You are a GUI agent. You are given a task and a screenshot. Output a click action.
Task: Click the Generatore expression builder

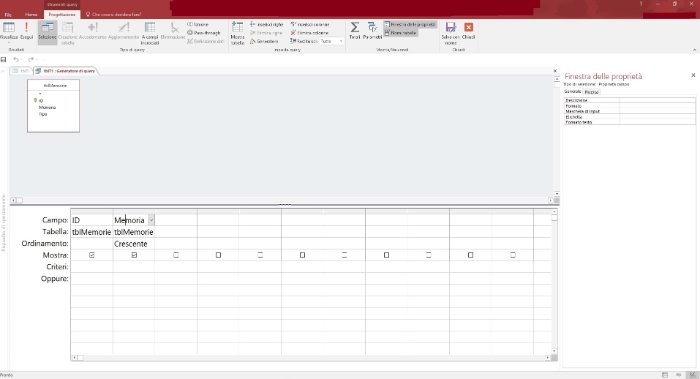(x=264, y=41)
